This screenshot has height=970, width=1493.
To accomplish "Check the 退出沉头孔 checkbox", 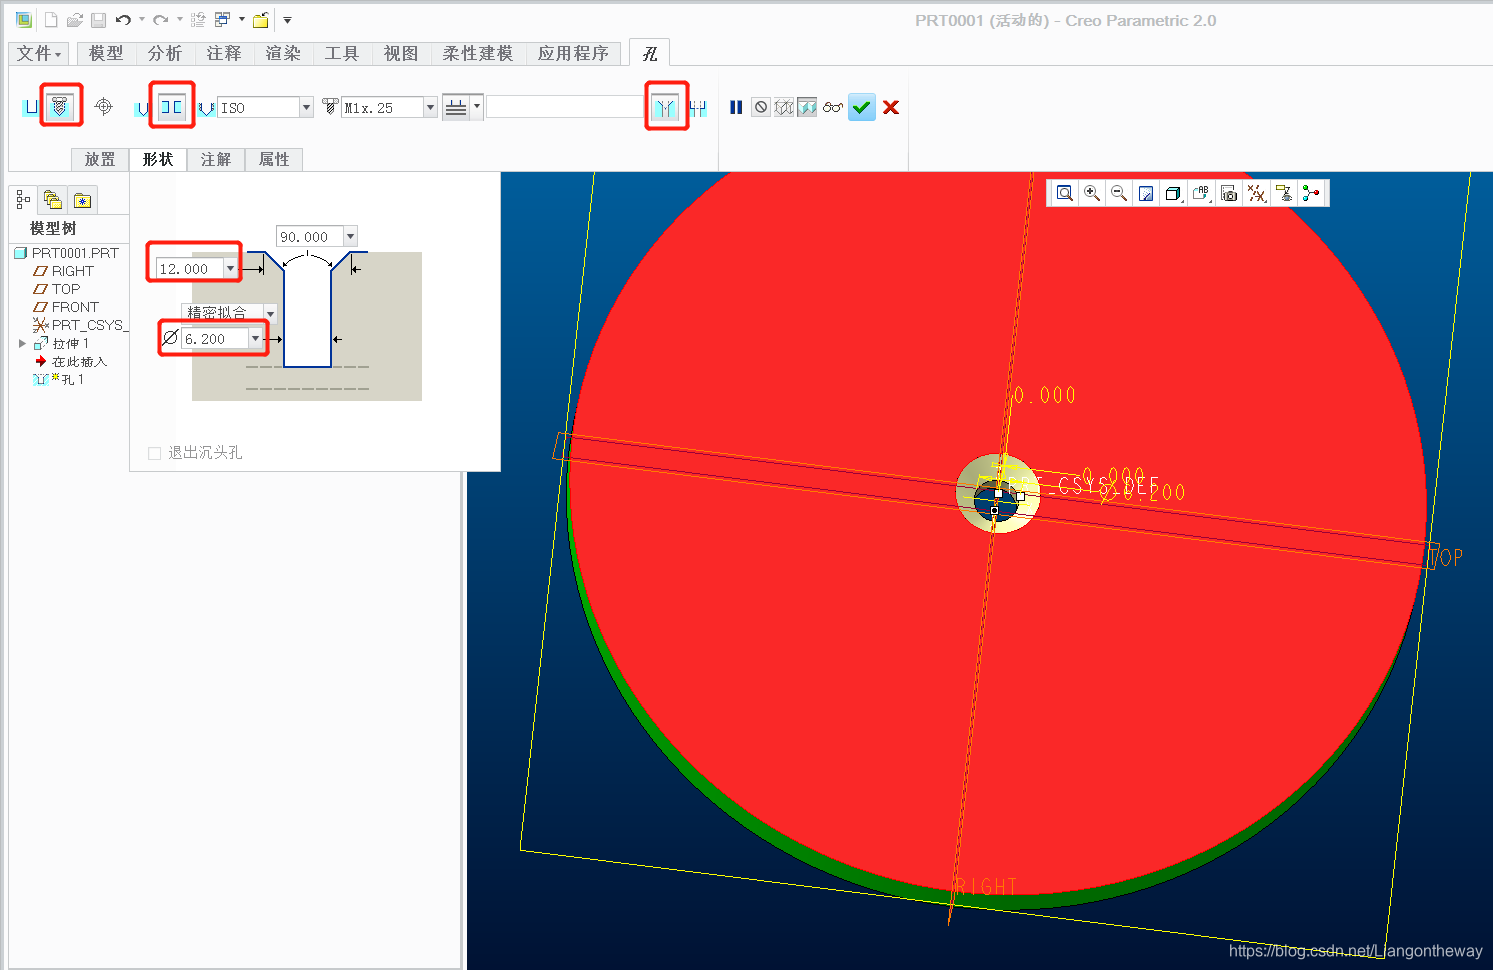I will point(155,453).
